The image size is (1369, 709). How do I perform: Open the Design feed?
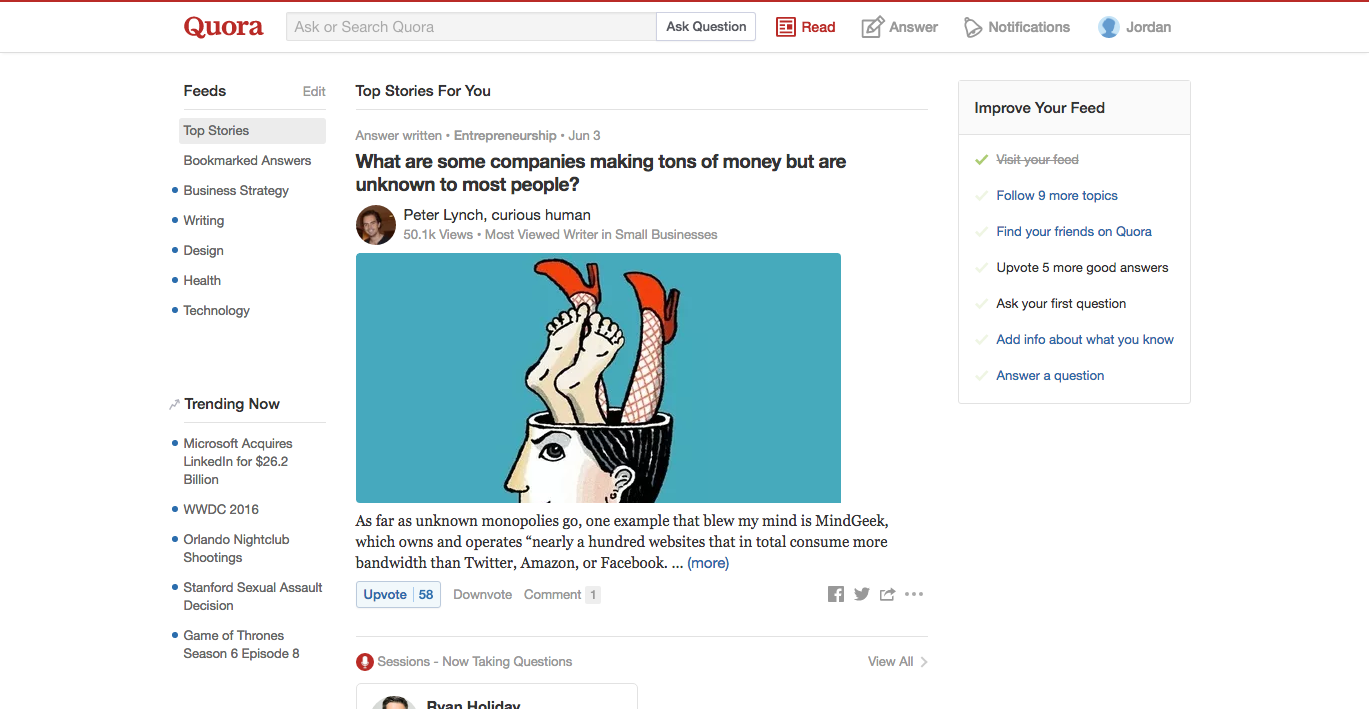(x=203, y=251)
